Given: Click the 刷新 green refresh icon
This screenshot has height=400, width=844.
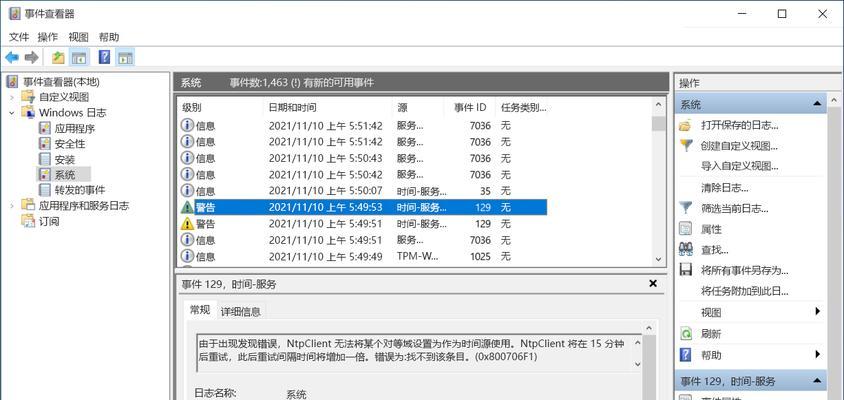Looking at the screenshot, I should pos(686,334).
